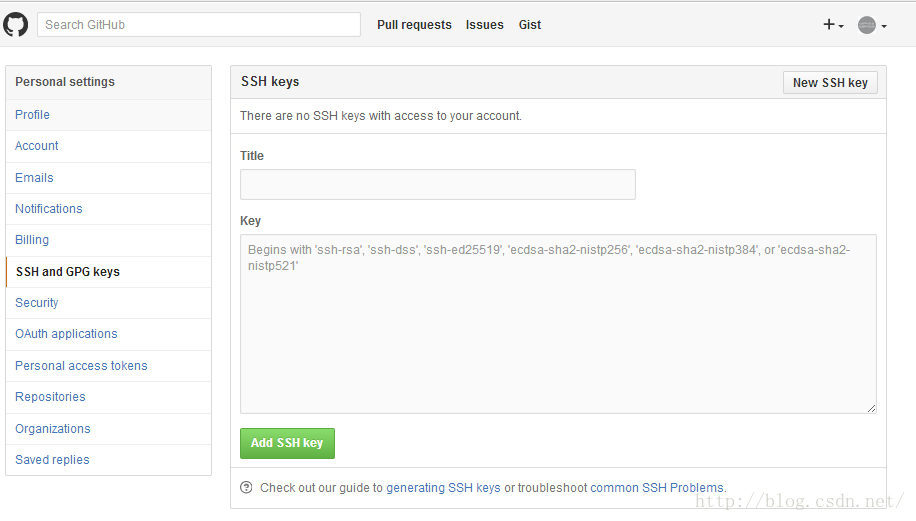Open the common SSH Problems link
This screenshot has width=916, height=521.
coord(657,488)
